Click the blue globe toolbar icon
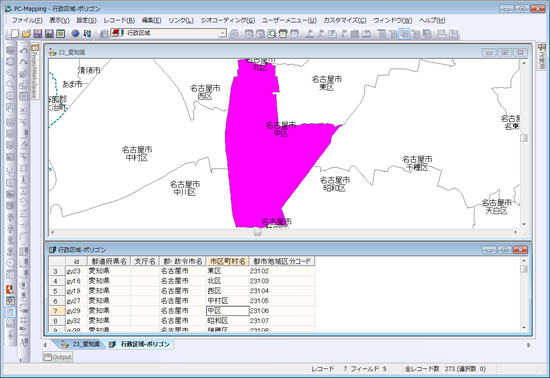The width and height of the screenshot is (550, 378). (x=75, y=33)
